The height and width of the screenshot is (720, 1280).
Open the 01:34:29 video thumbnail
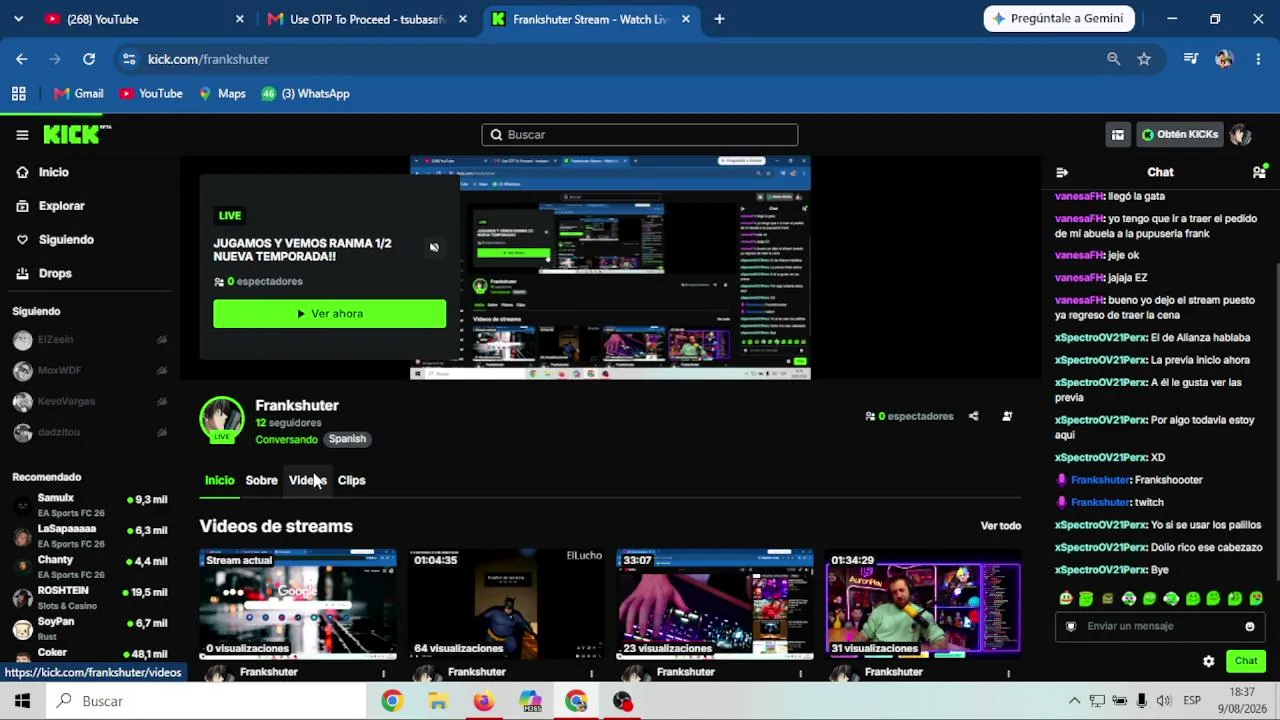[x=923, y=604]
